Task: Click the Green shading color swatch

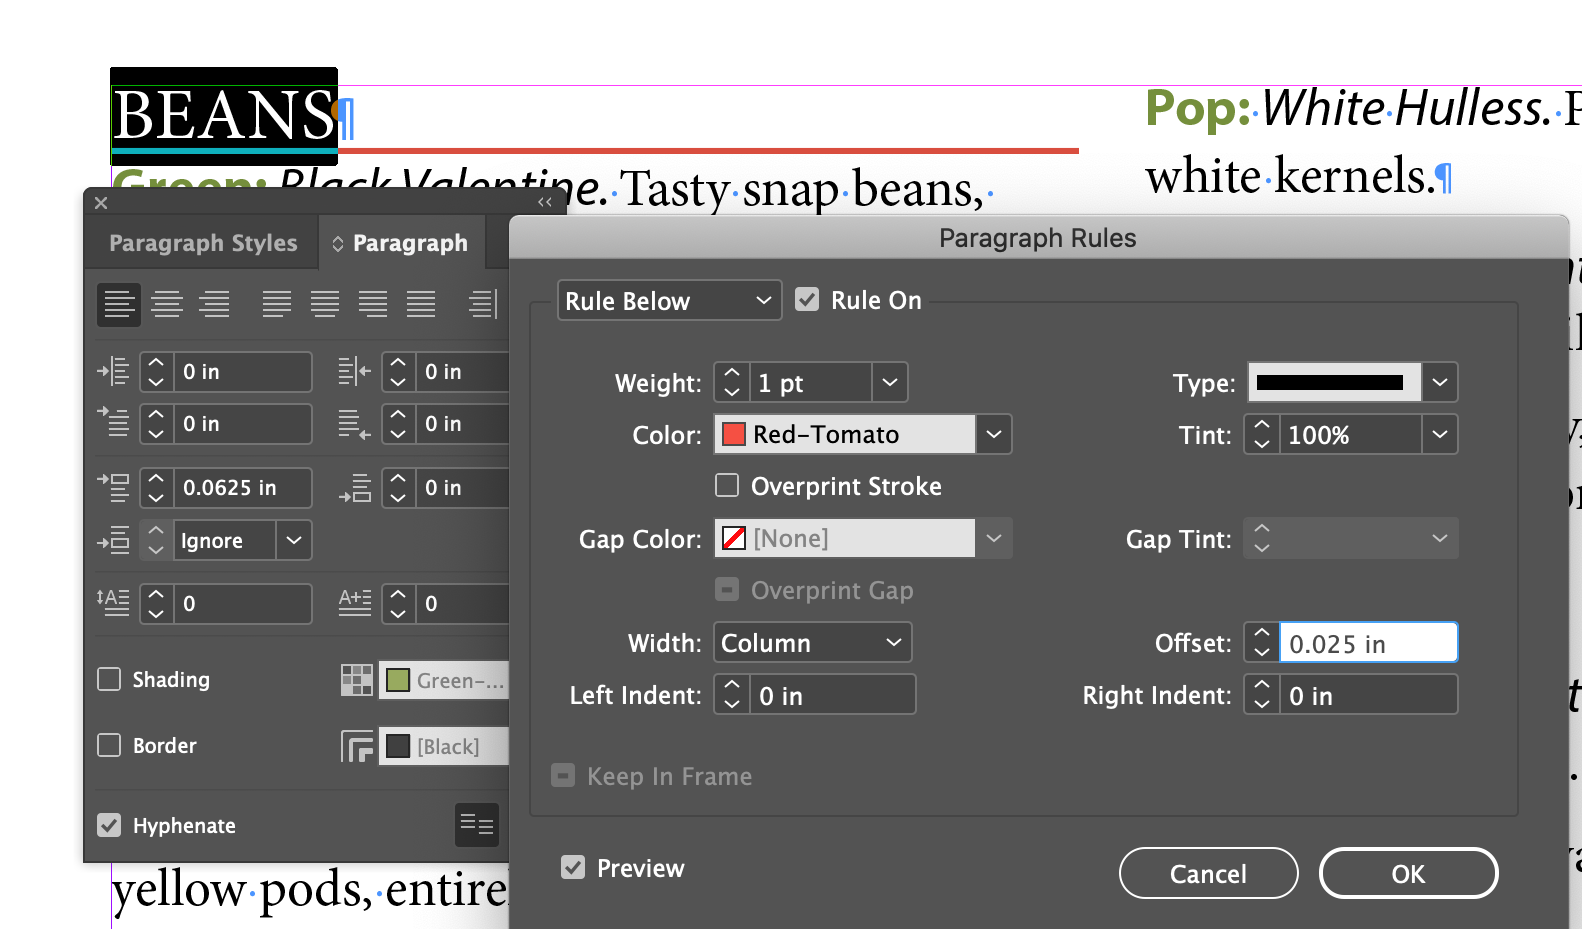Action: tap(398, 680)
